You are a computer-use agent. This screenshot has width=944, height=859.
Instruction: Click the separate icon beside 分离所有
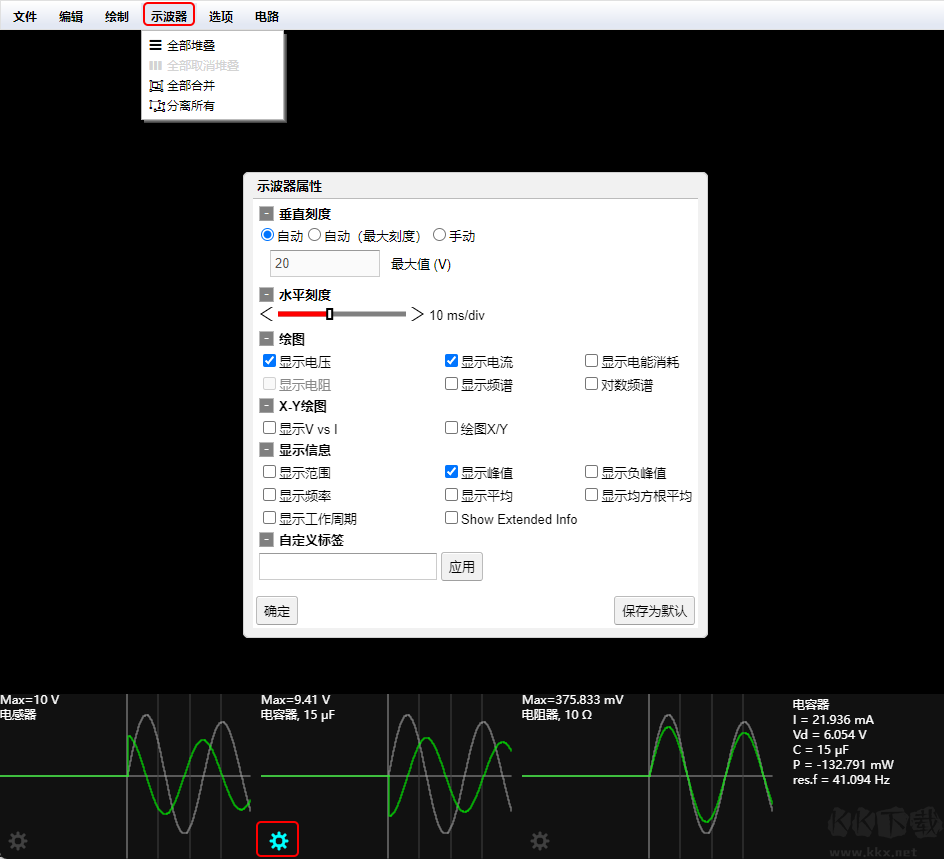(157, 104)
